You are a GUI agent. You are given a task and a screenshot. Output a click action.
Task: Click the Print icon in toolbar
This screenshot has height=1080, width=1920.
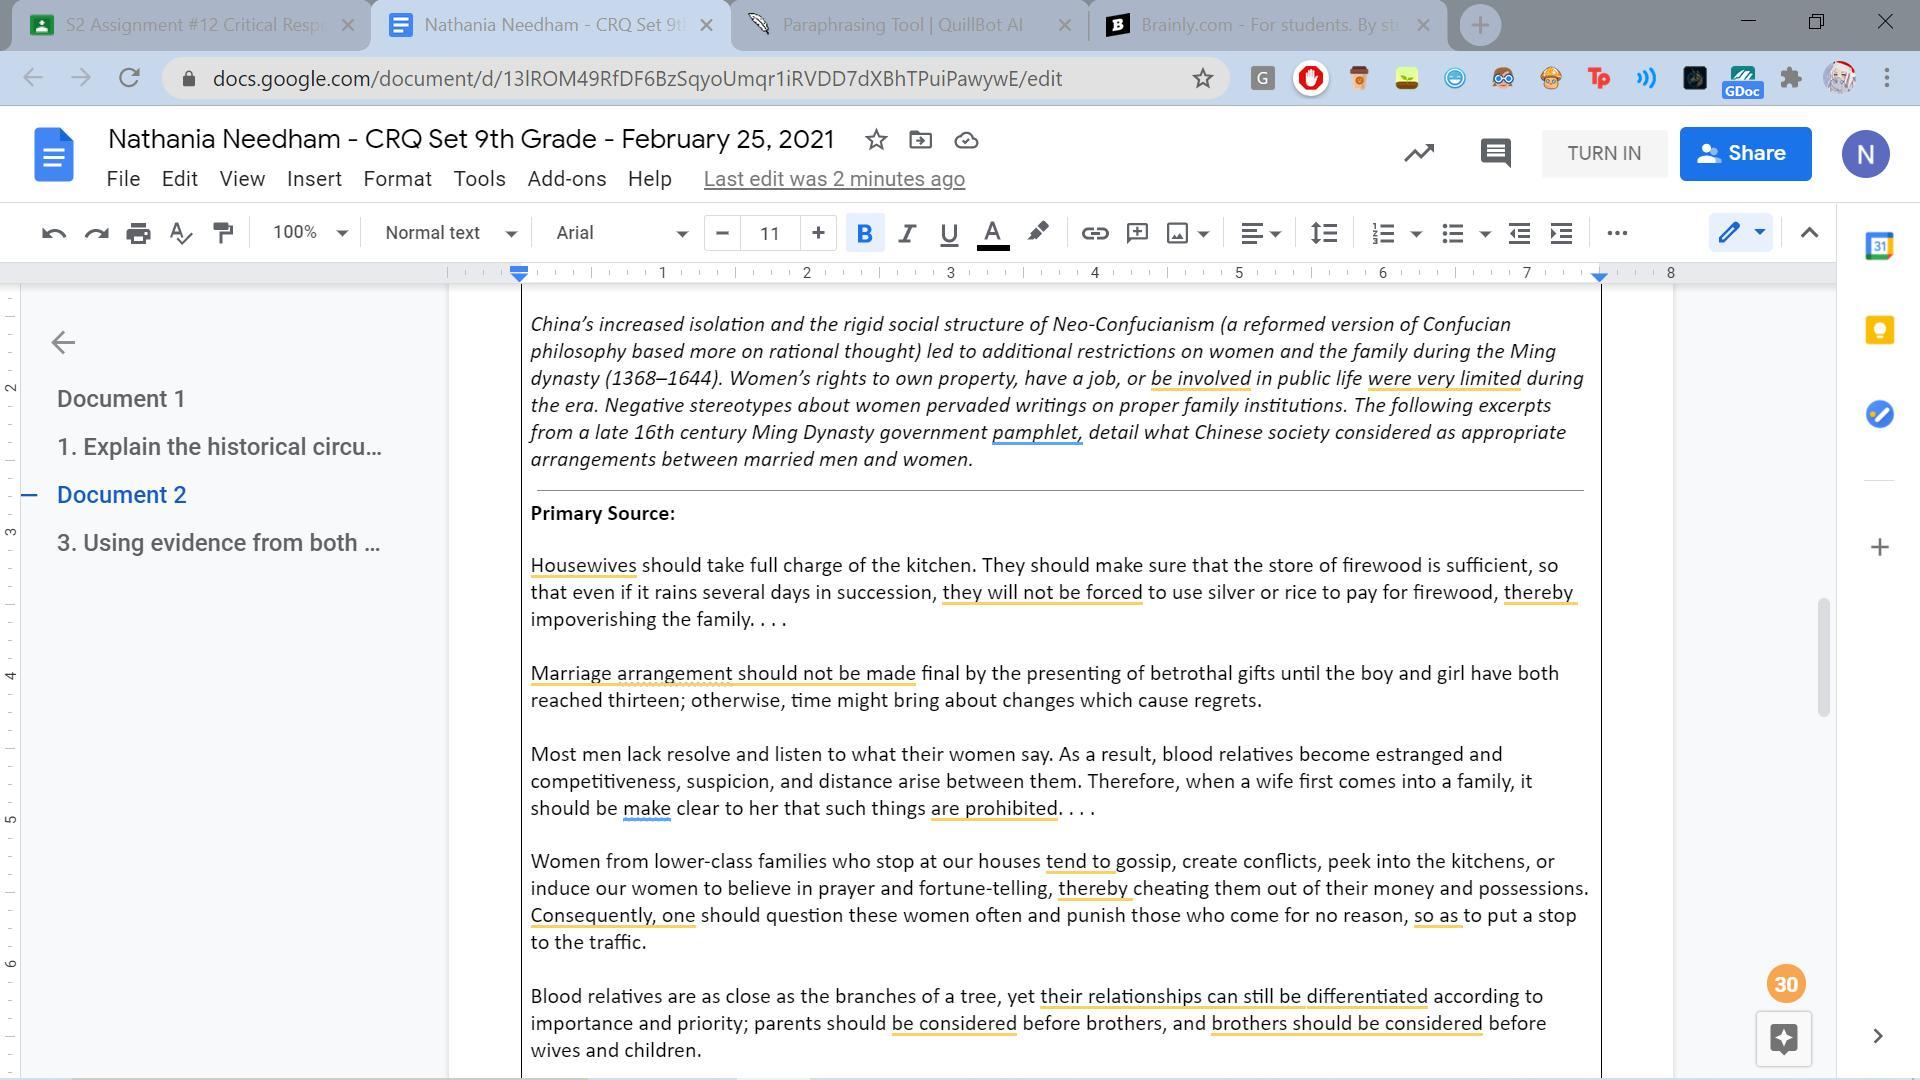pos(138,233)
